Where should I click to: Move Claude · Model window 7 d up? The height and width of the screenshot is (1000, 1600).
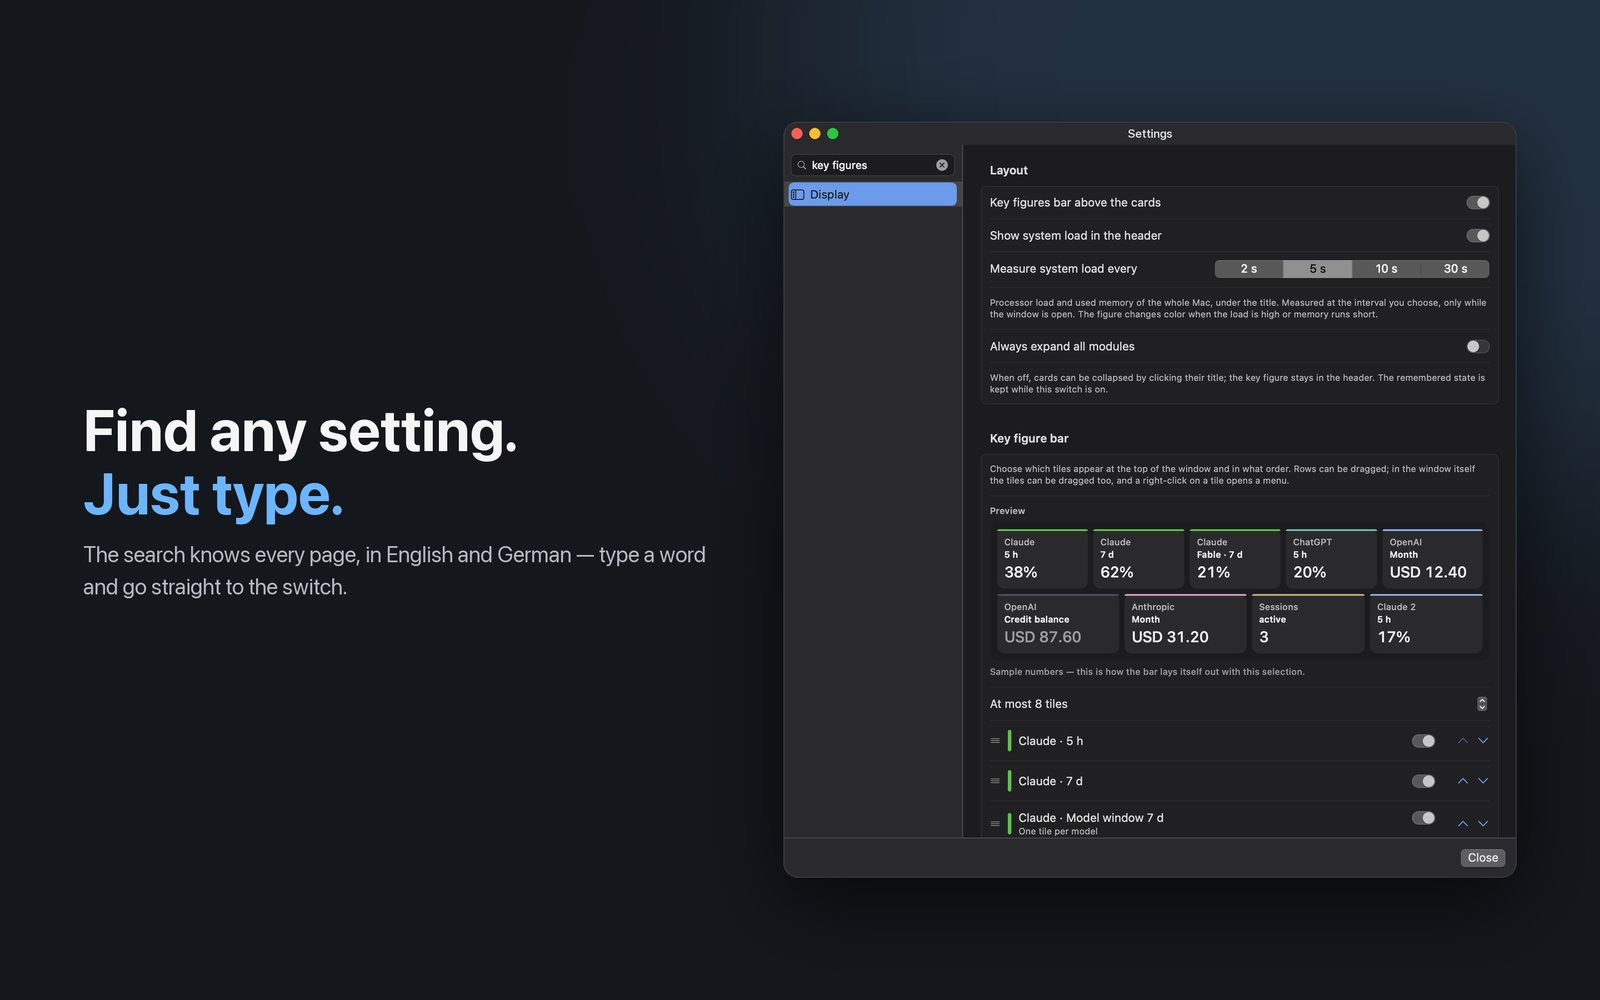1463,824
